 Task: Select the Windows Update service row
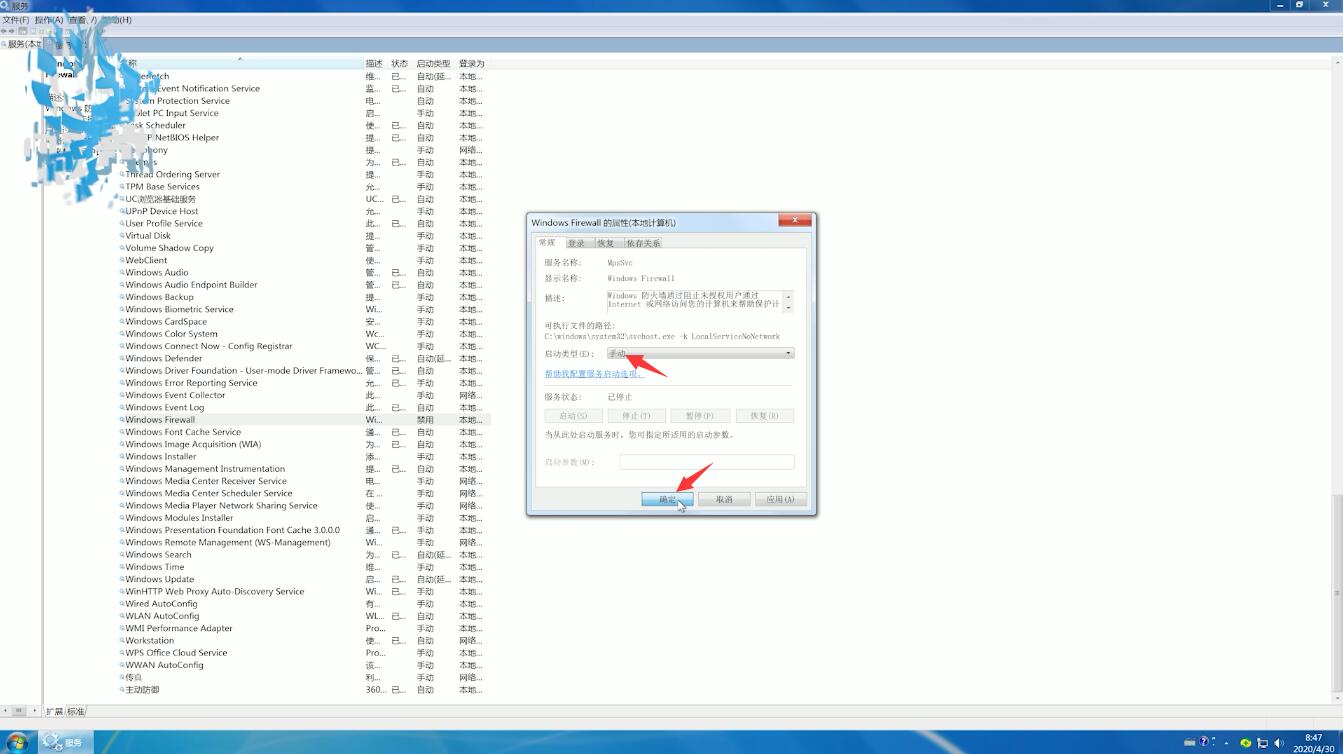(304, 579)
